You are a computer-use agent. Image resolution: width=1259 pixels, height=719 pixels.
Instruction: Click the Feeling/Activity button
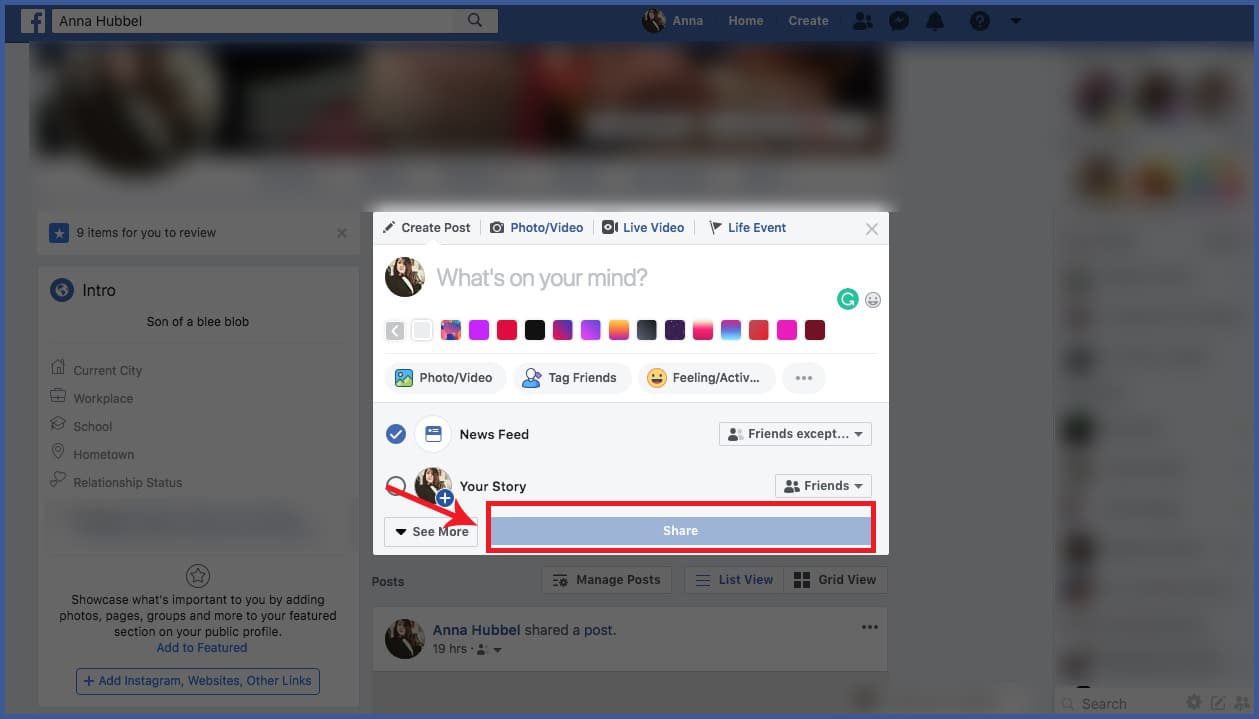tap(707, 378)
